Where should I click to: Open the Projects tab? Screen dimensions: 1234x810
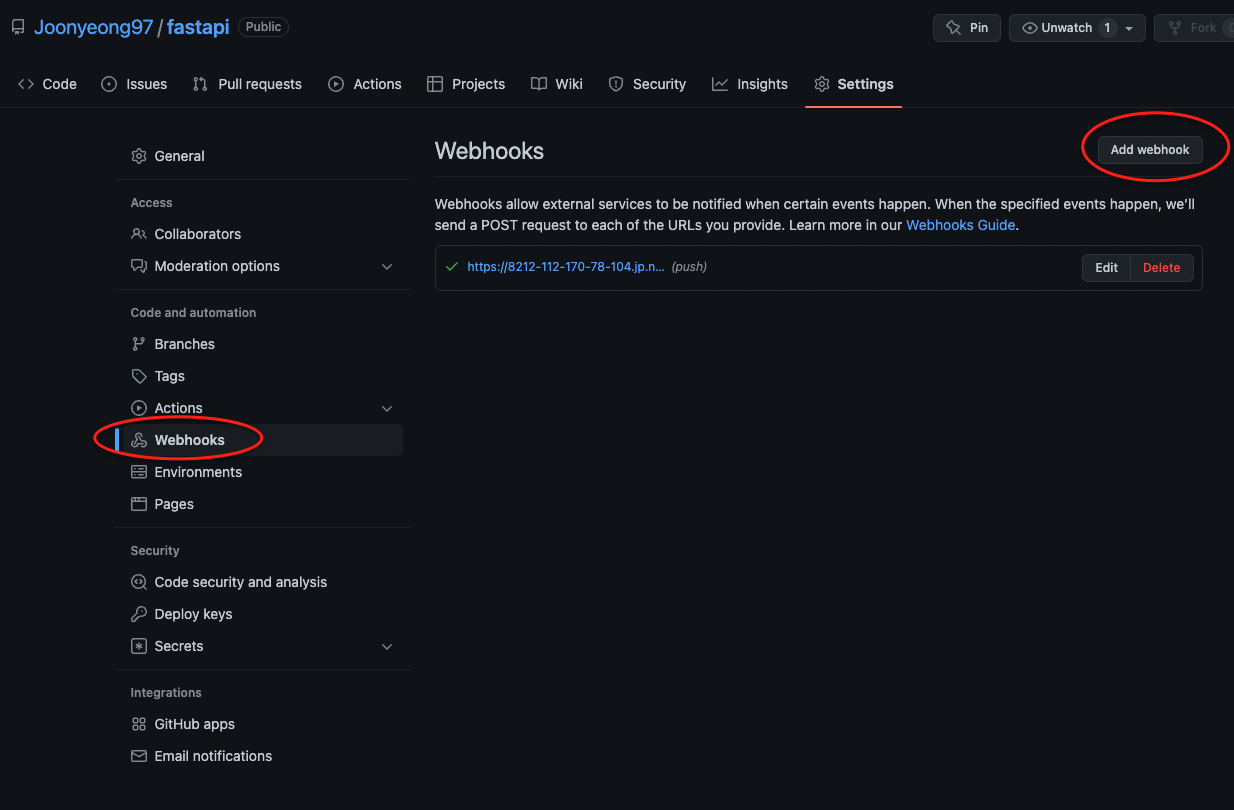pyautogui.click(x=466, y=84)
